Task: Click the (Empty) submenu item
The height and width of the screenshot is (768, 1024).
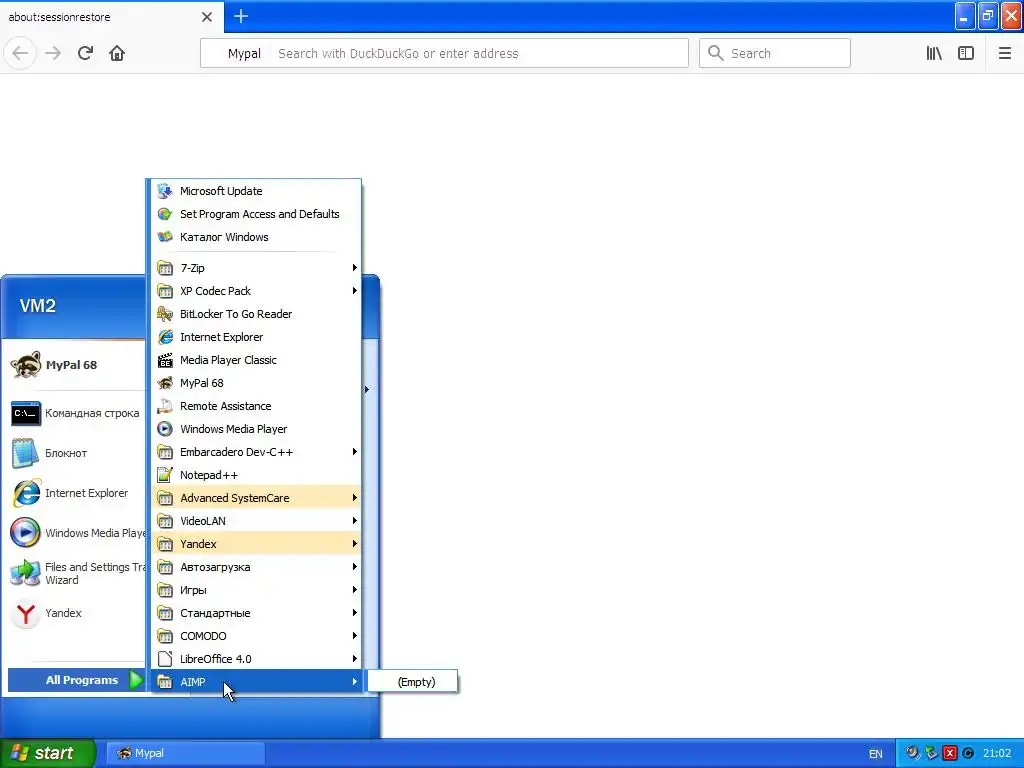Action: [x=413, y=682]
